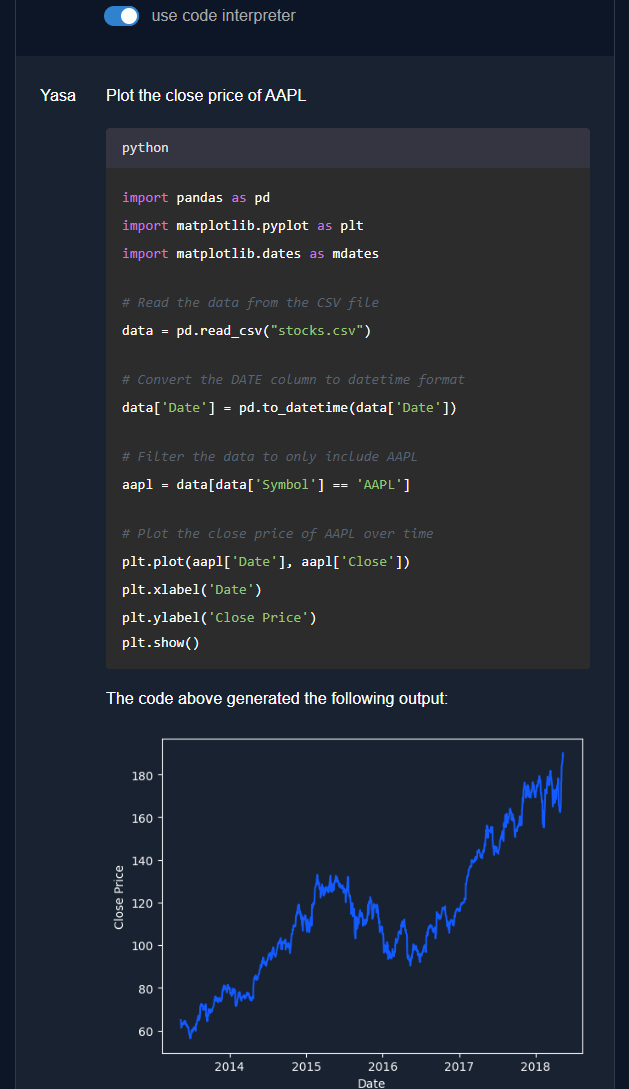Click the 180 tick on the price axis

point(142,775)
